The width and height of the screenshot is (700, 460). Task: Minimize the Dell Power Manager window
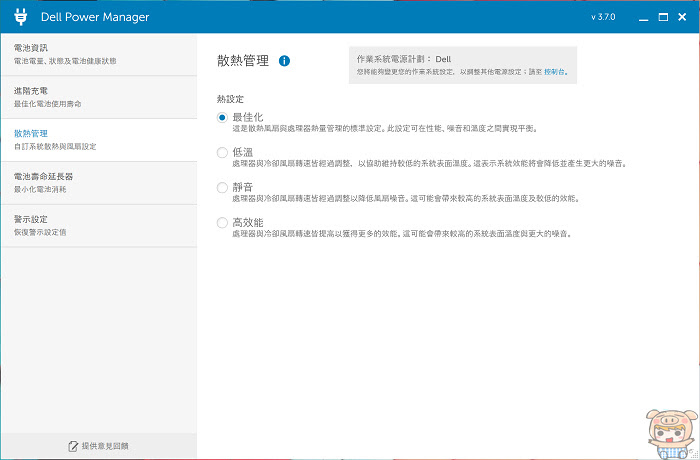643,17
